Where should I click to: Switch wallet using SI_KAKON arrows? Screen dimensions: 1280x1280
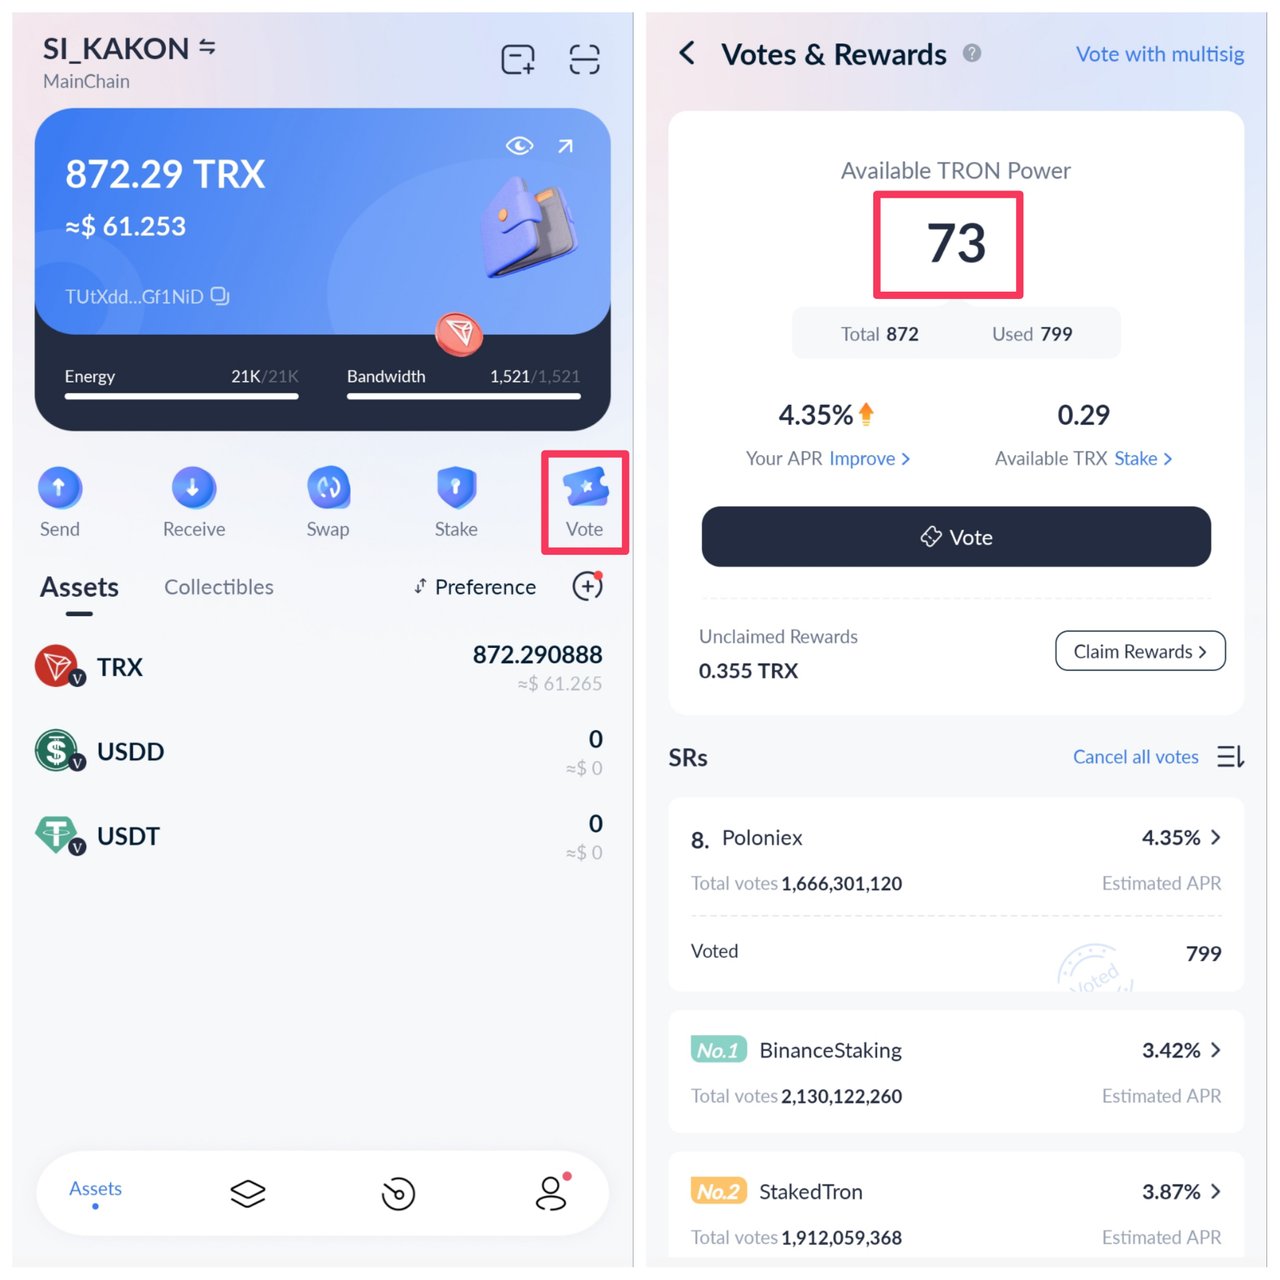(207, 47)
